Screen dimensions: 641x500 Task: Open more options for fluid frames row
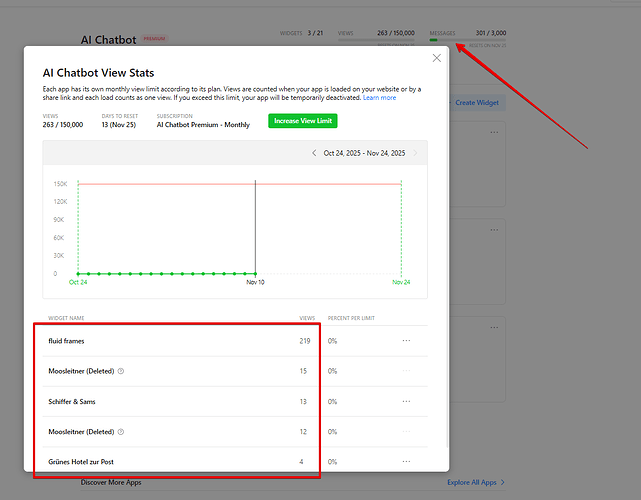406,341
